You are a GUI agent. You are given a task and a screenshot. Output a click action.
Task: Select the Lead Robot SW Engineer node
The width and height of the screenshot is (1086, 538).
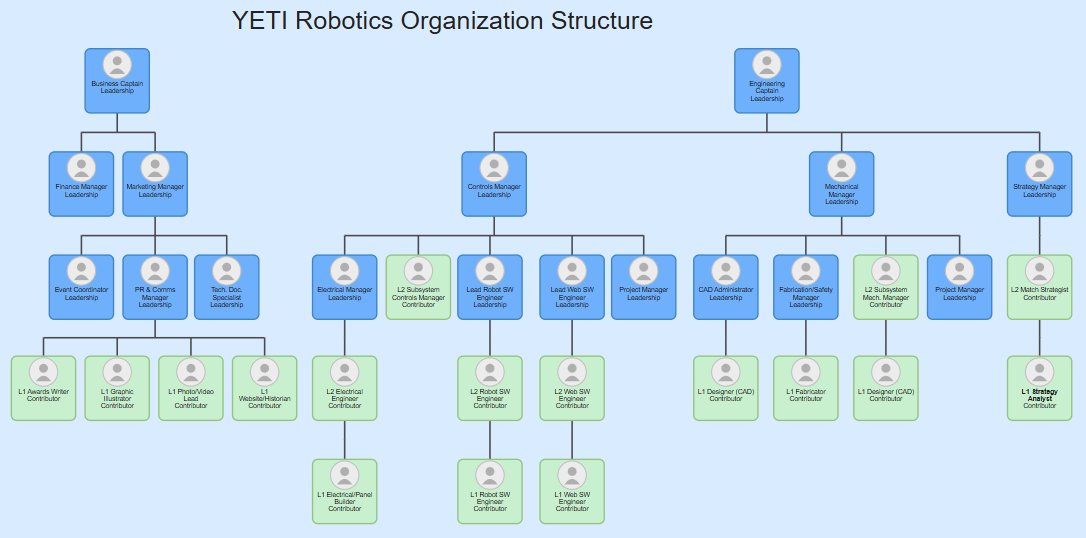click(490, 287)
